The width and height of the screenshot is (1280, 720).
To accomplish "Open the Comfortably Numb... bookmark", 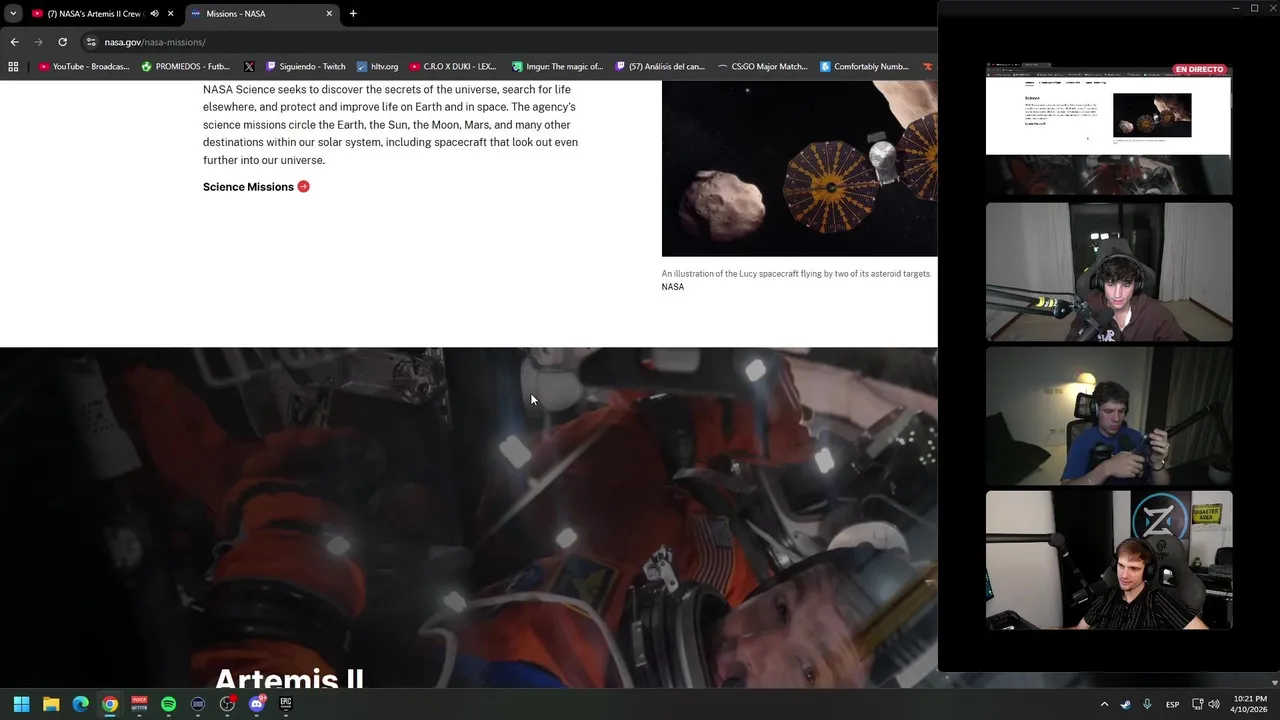I will click(865, 67).
